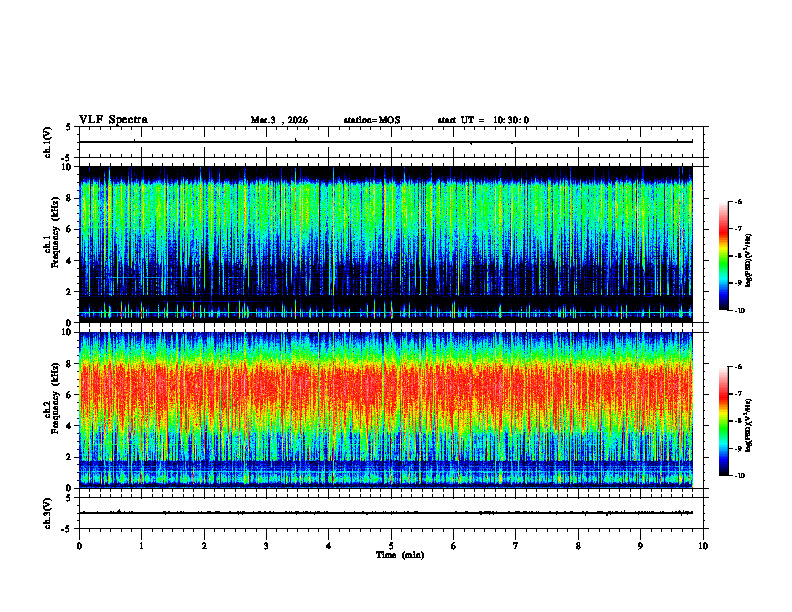The image size is (792, 612).
Task: Click the "Time (min)" axis title
Action: pos(400,555)
